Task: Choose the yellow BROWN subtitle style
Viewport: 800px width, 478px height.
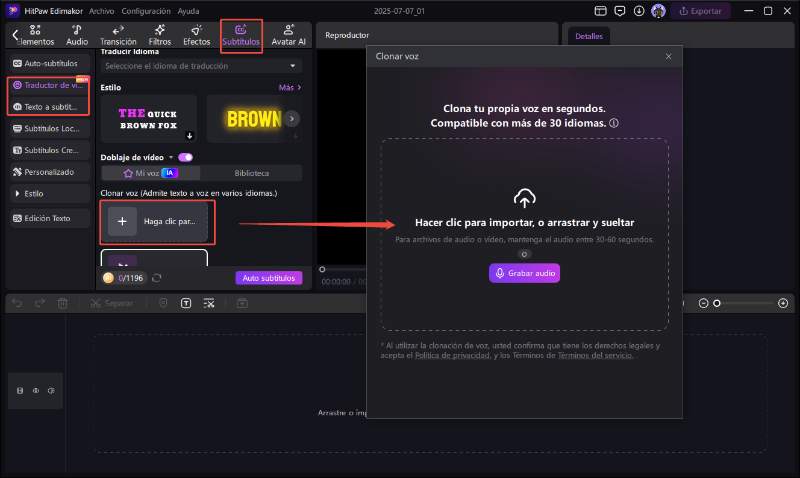Action: 254,119
